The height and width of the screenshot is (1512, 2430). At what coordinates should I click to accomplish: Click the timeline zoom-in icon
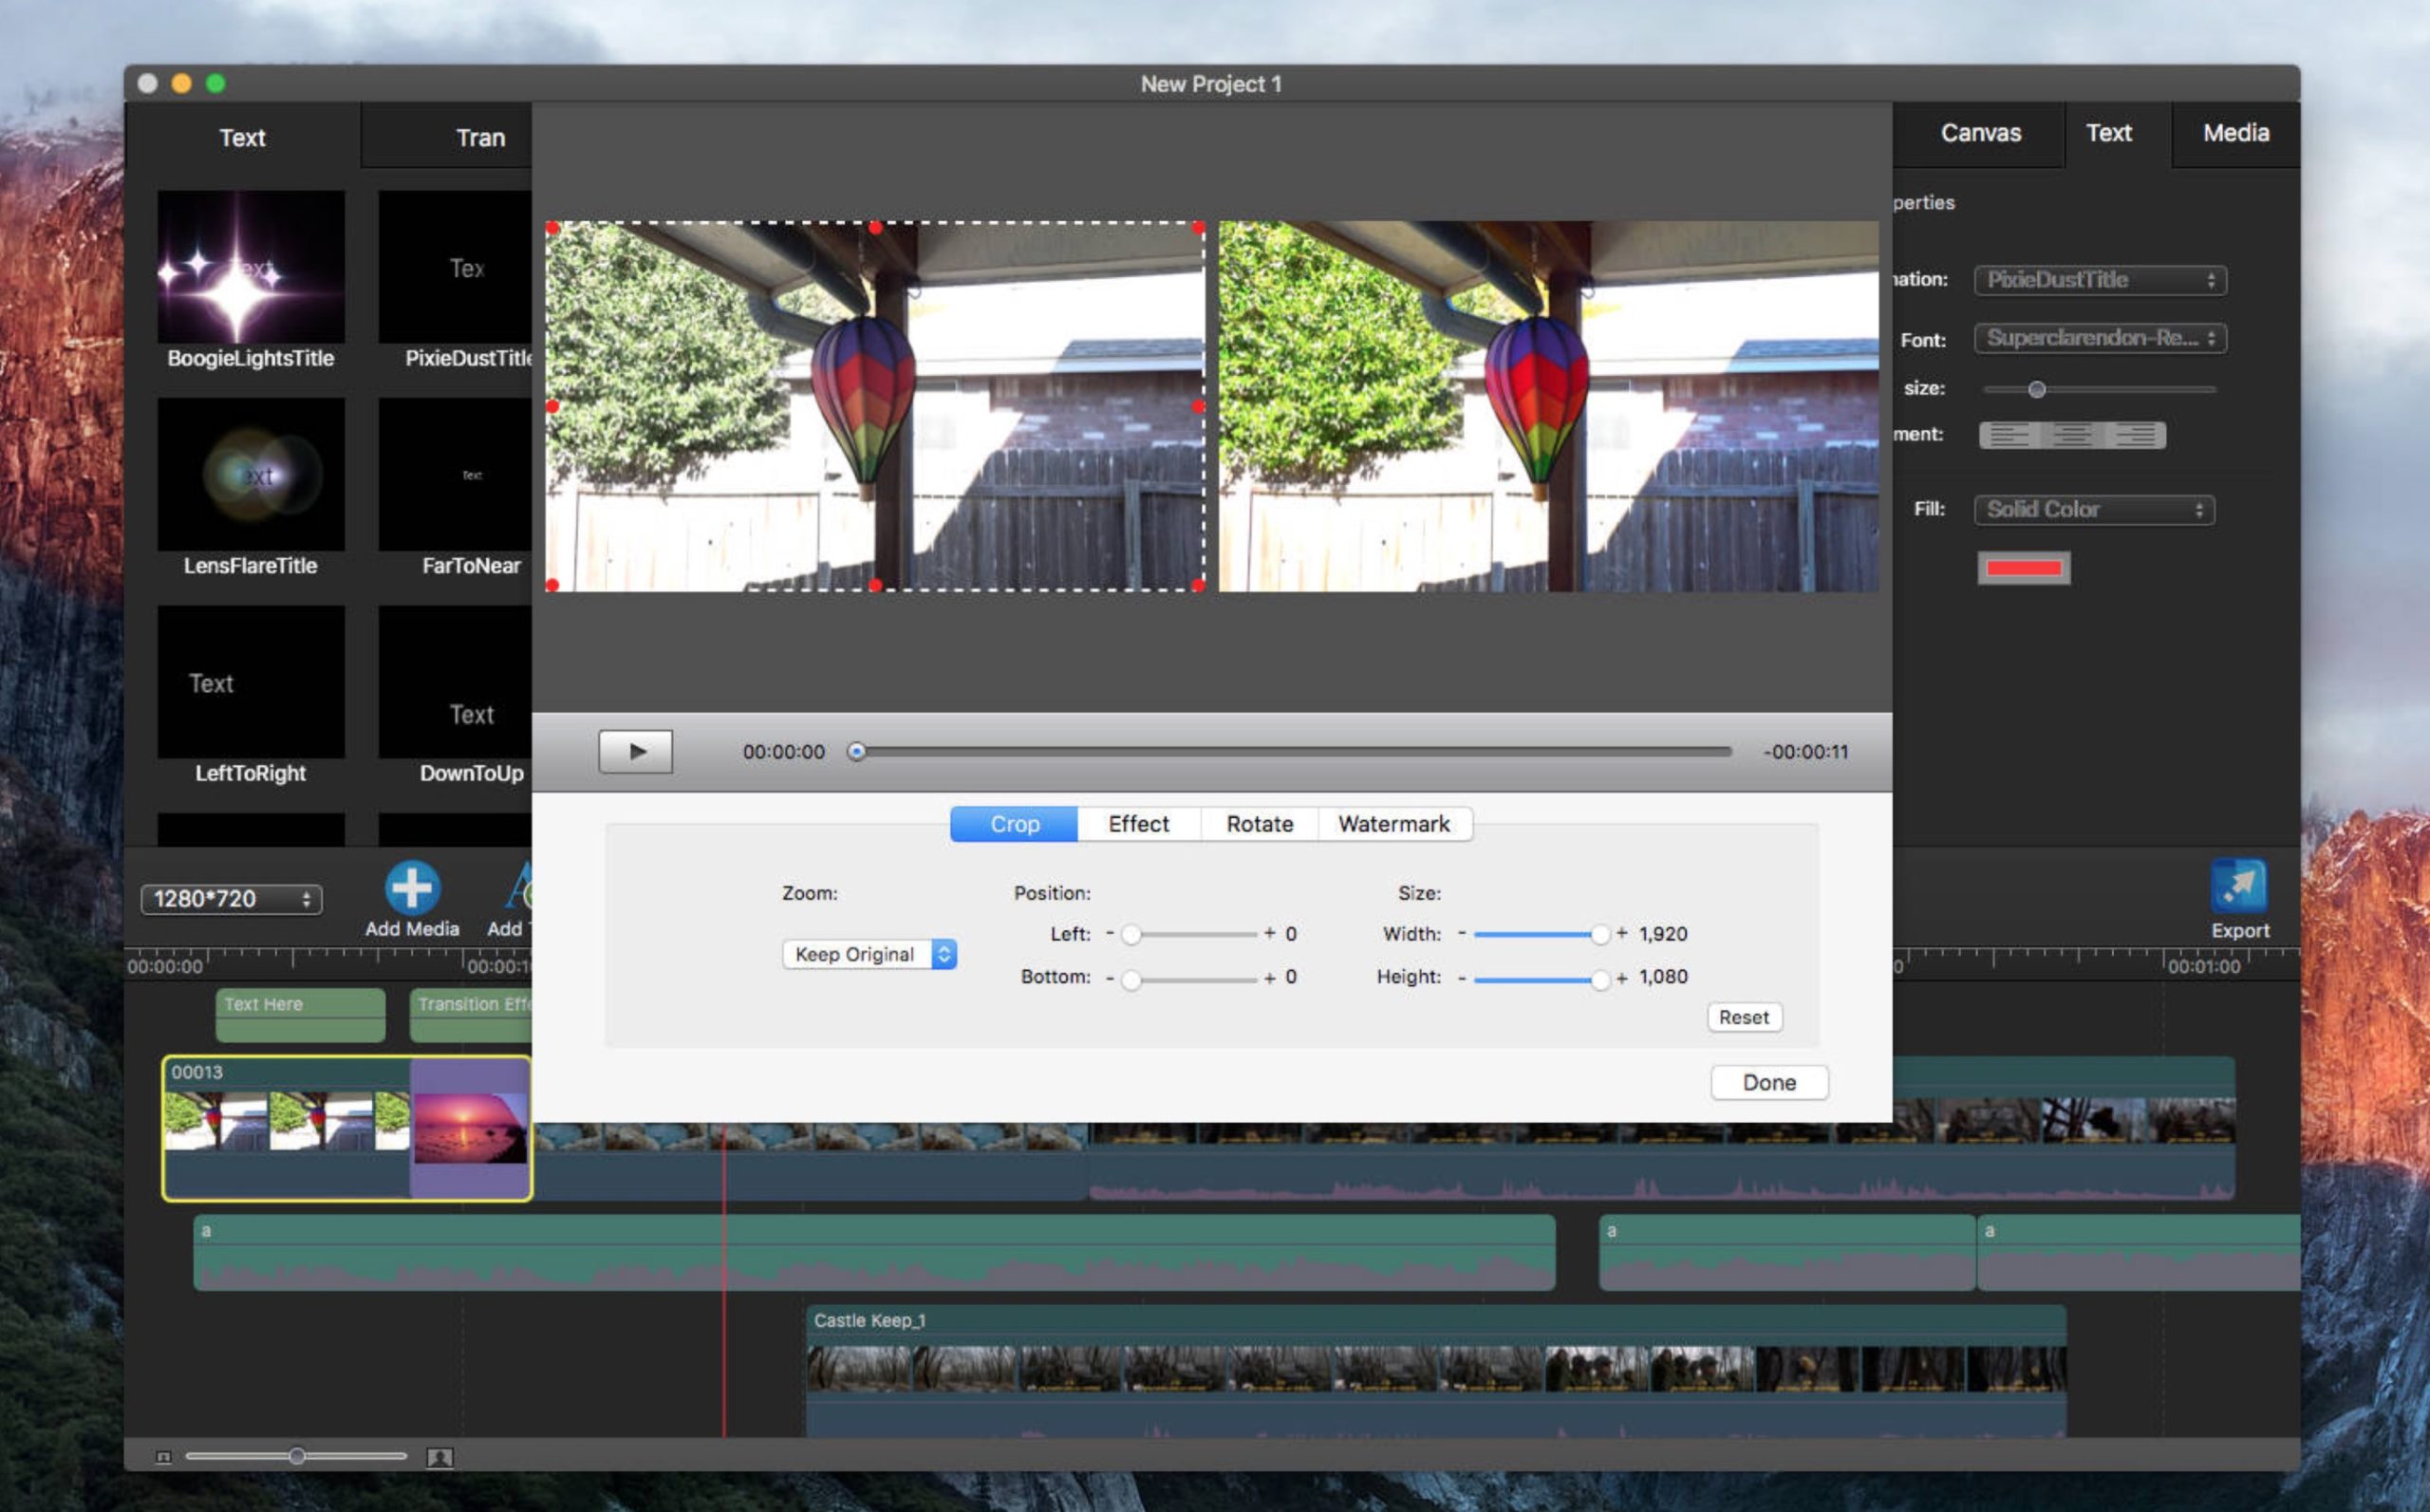coord(440,1457)
